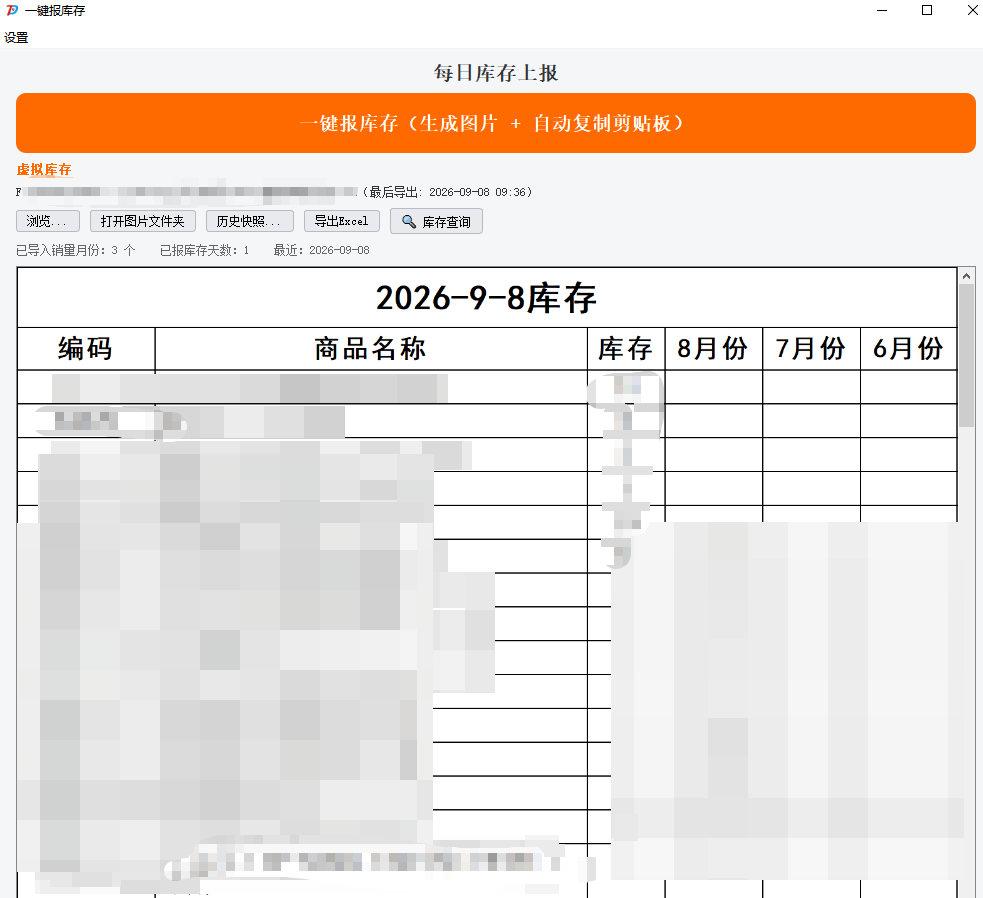
Task: Click the magnifier icon for 库存查询
Action: (x=409, y=221)
